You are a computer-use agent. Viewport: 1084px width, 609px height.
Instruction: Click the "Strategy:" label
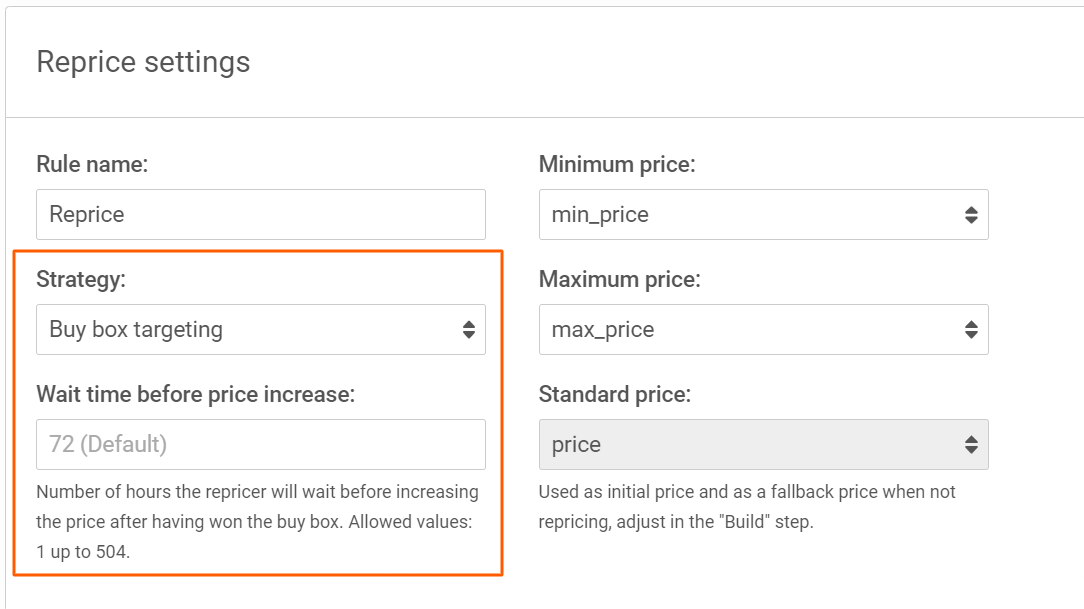(x=81, y=280)
